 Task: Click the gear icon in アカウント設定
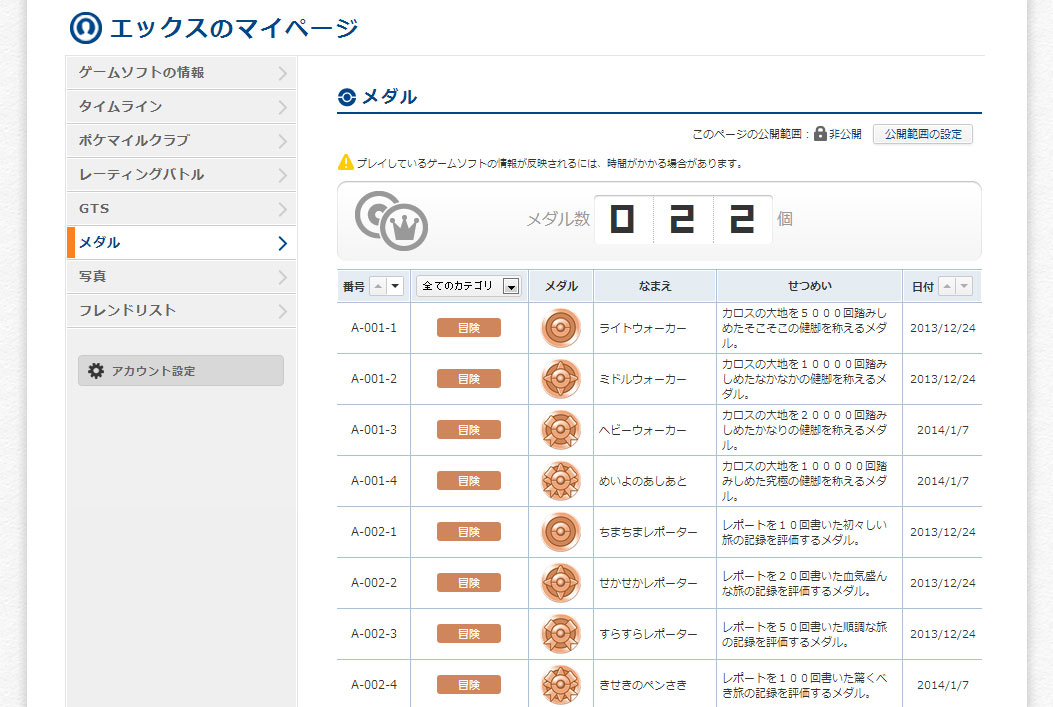tap(96, 371)
